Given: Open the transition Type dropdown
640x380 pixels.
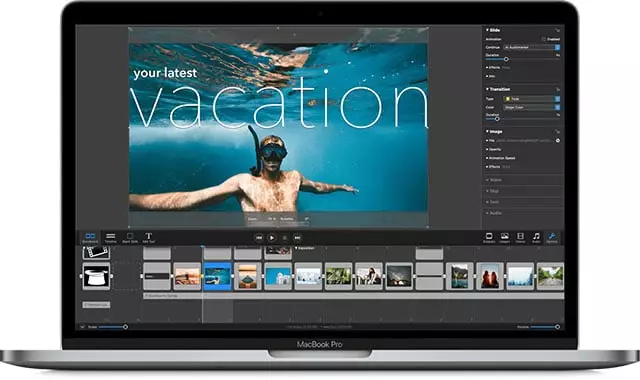Looking at the screenshot, I should pos(532,99).
